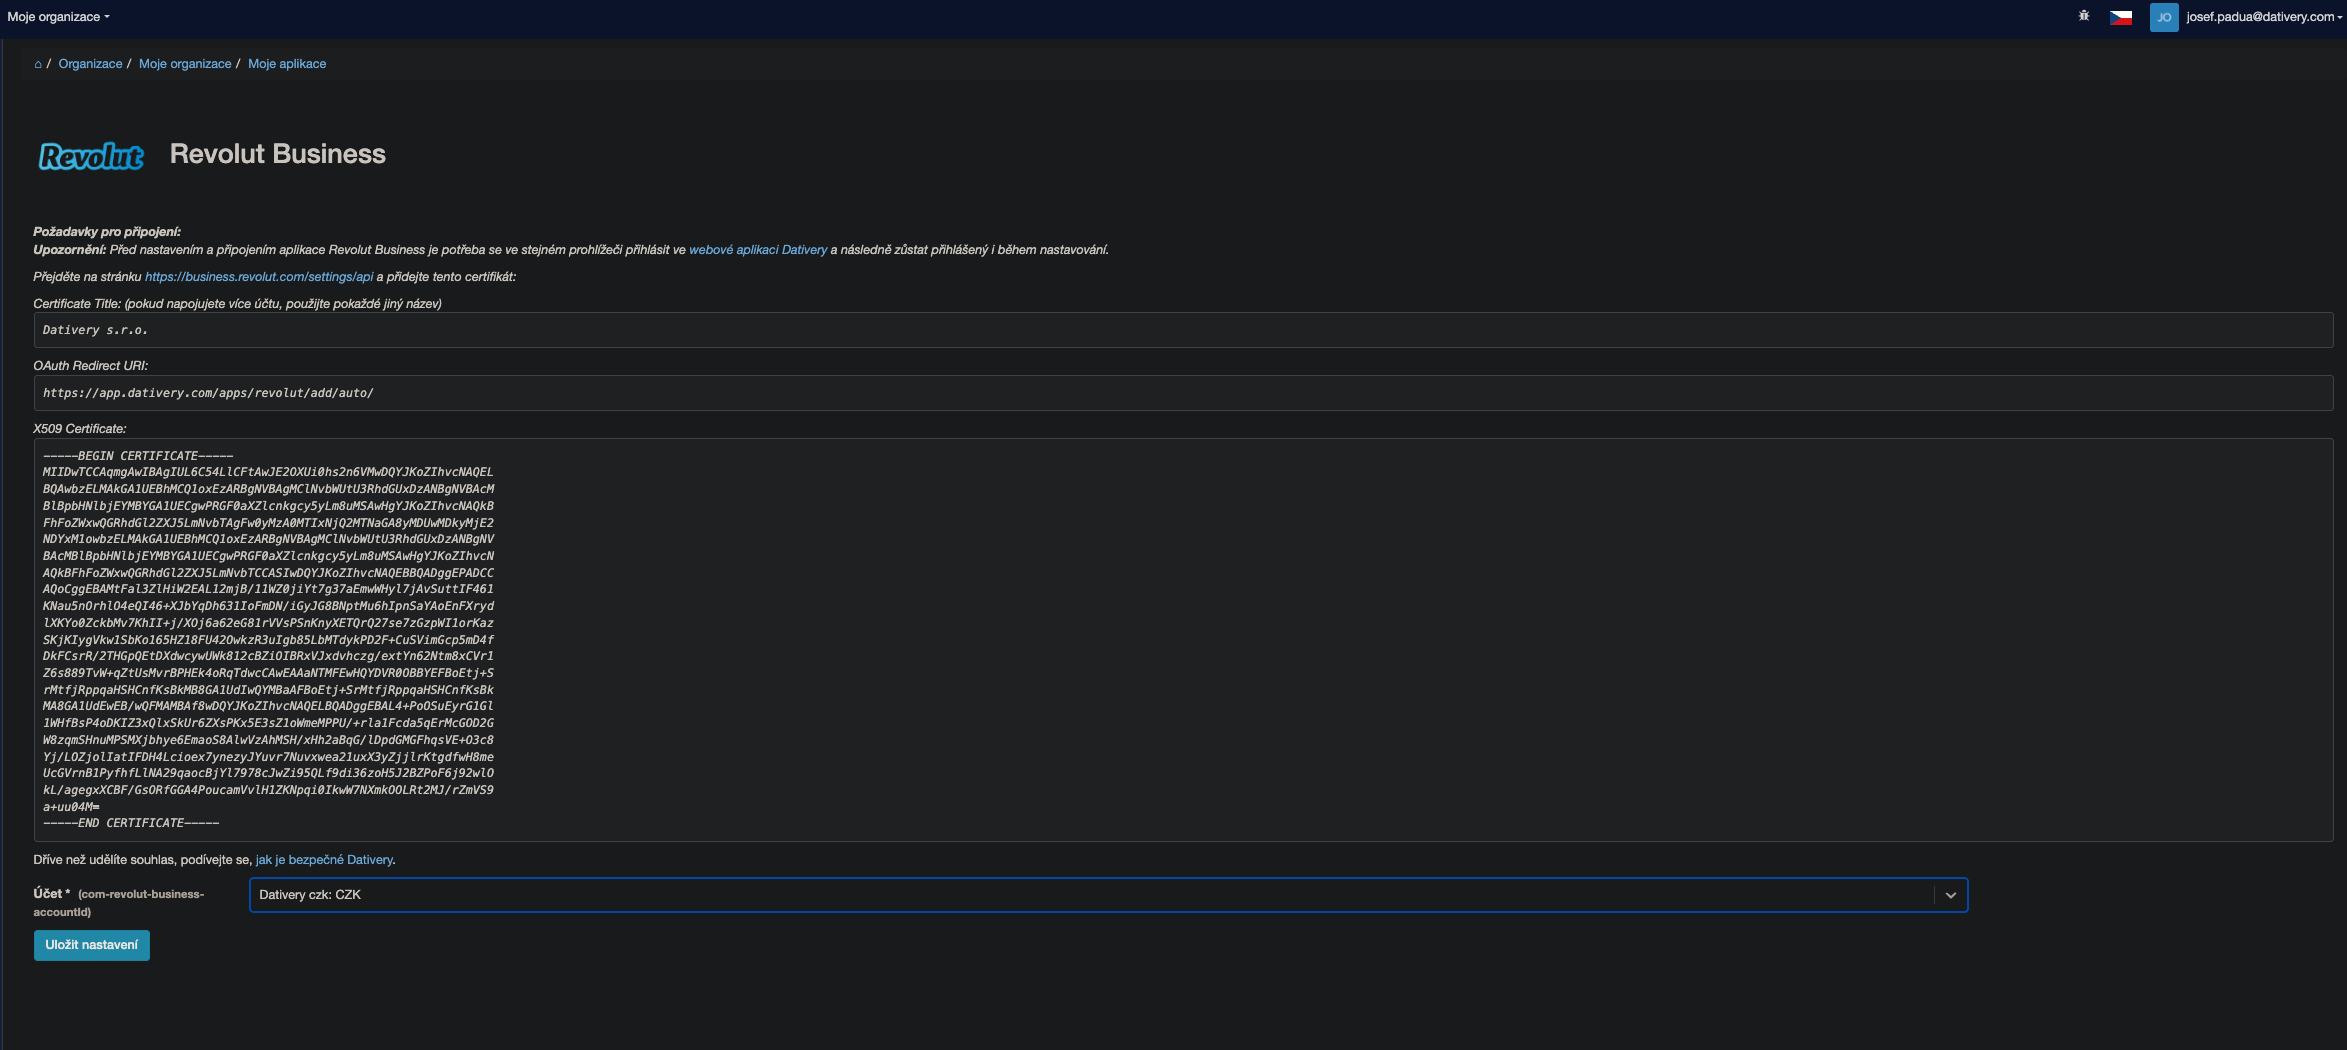2347x1050 pixels.
Task: Open the Účet dropdown Dativery czk: CZK
Action: point(1108,895)
